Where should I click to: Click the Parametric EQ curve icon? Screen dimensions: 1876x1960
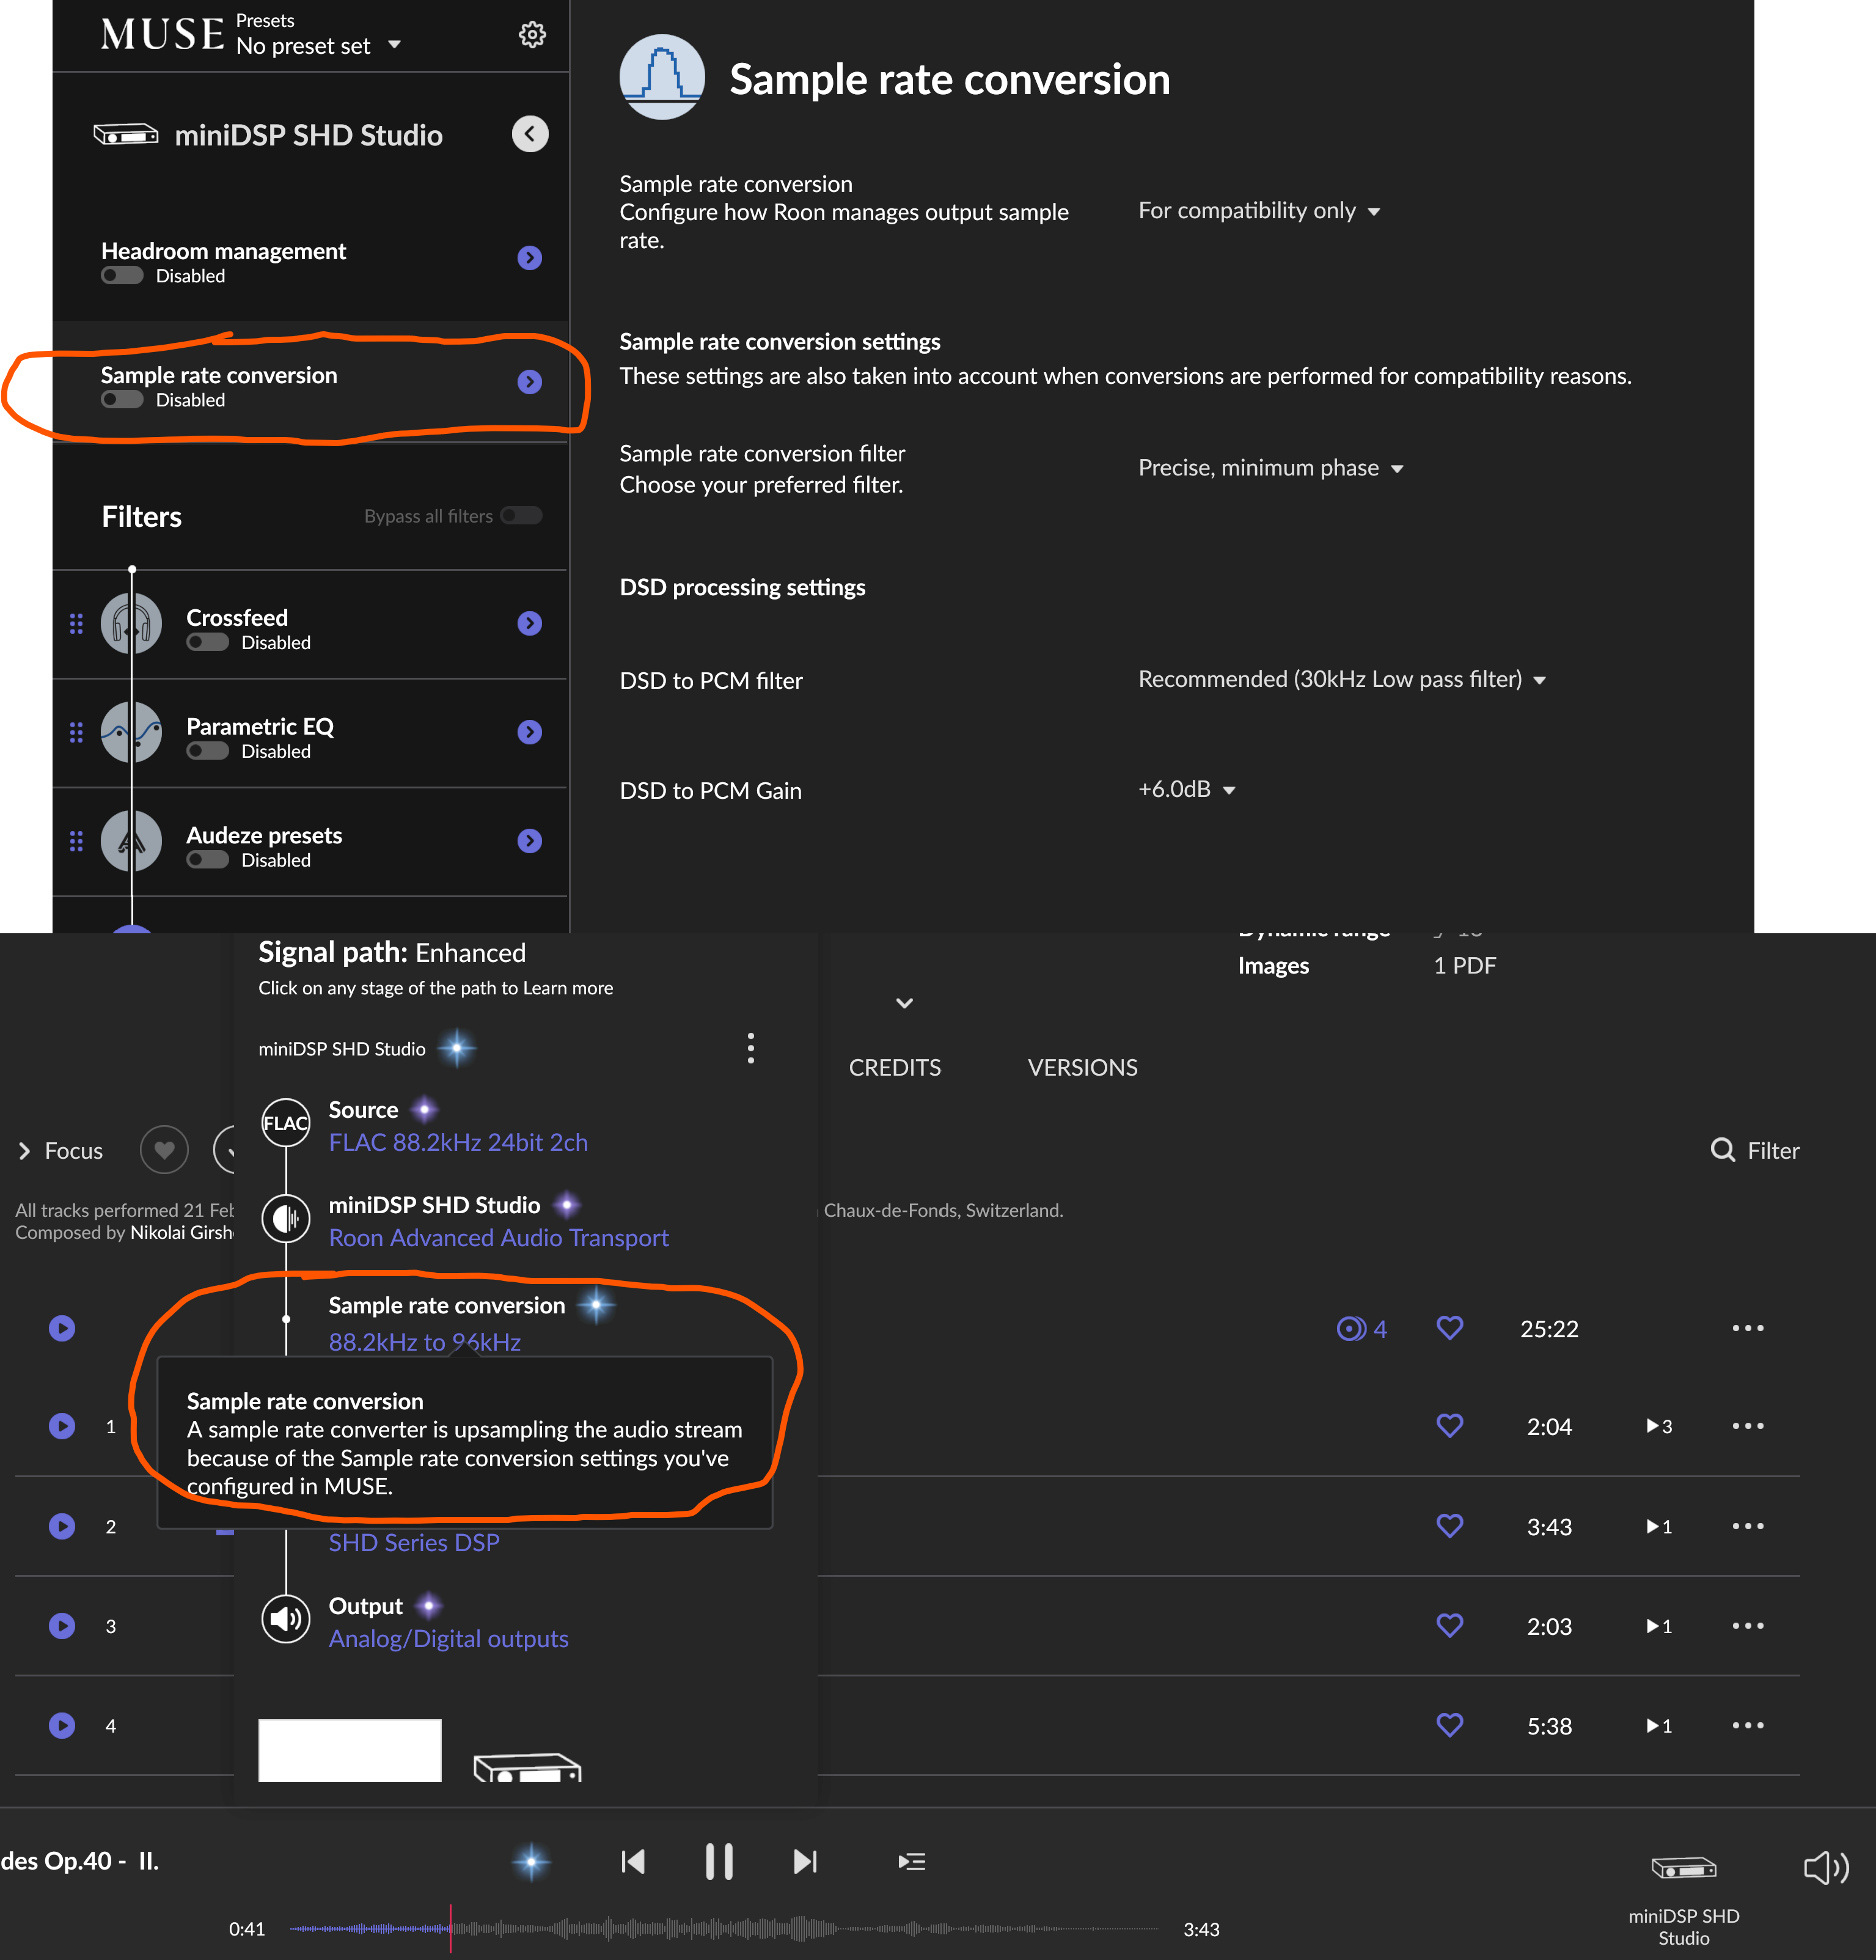pyautogui.click(x=131, y=733)
